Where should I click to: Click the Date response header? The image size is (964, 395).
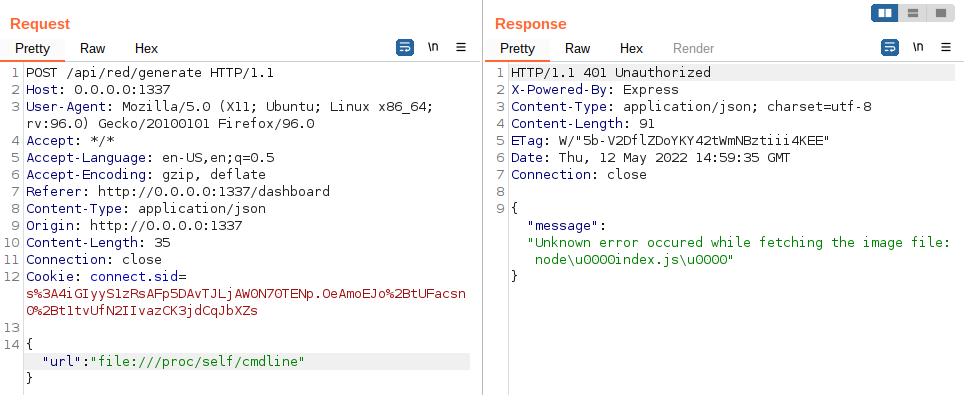(650, 158)
